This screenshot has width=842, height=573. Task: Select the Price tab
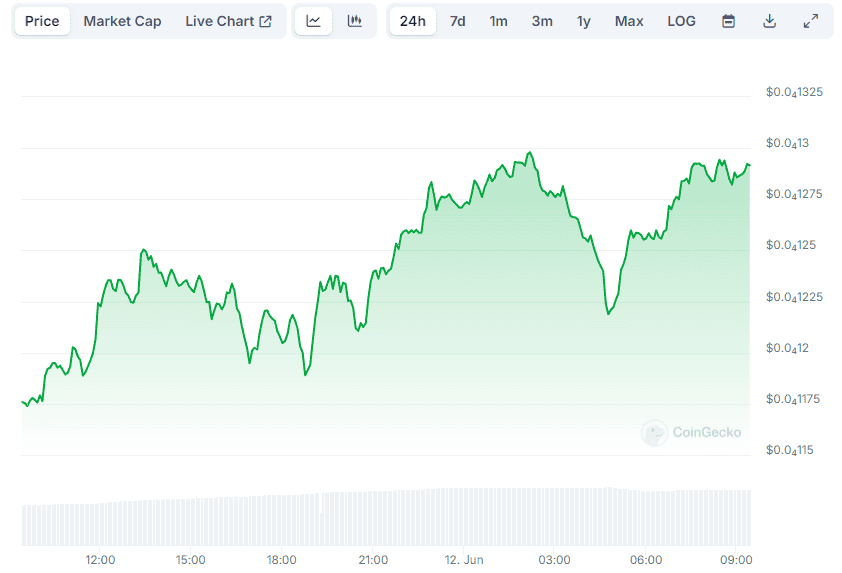pyautogui.click(x=42, y=21)
